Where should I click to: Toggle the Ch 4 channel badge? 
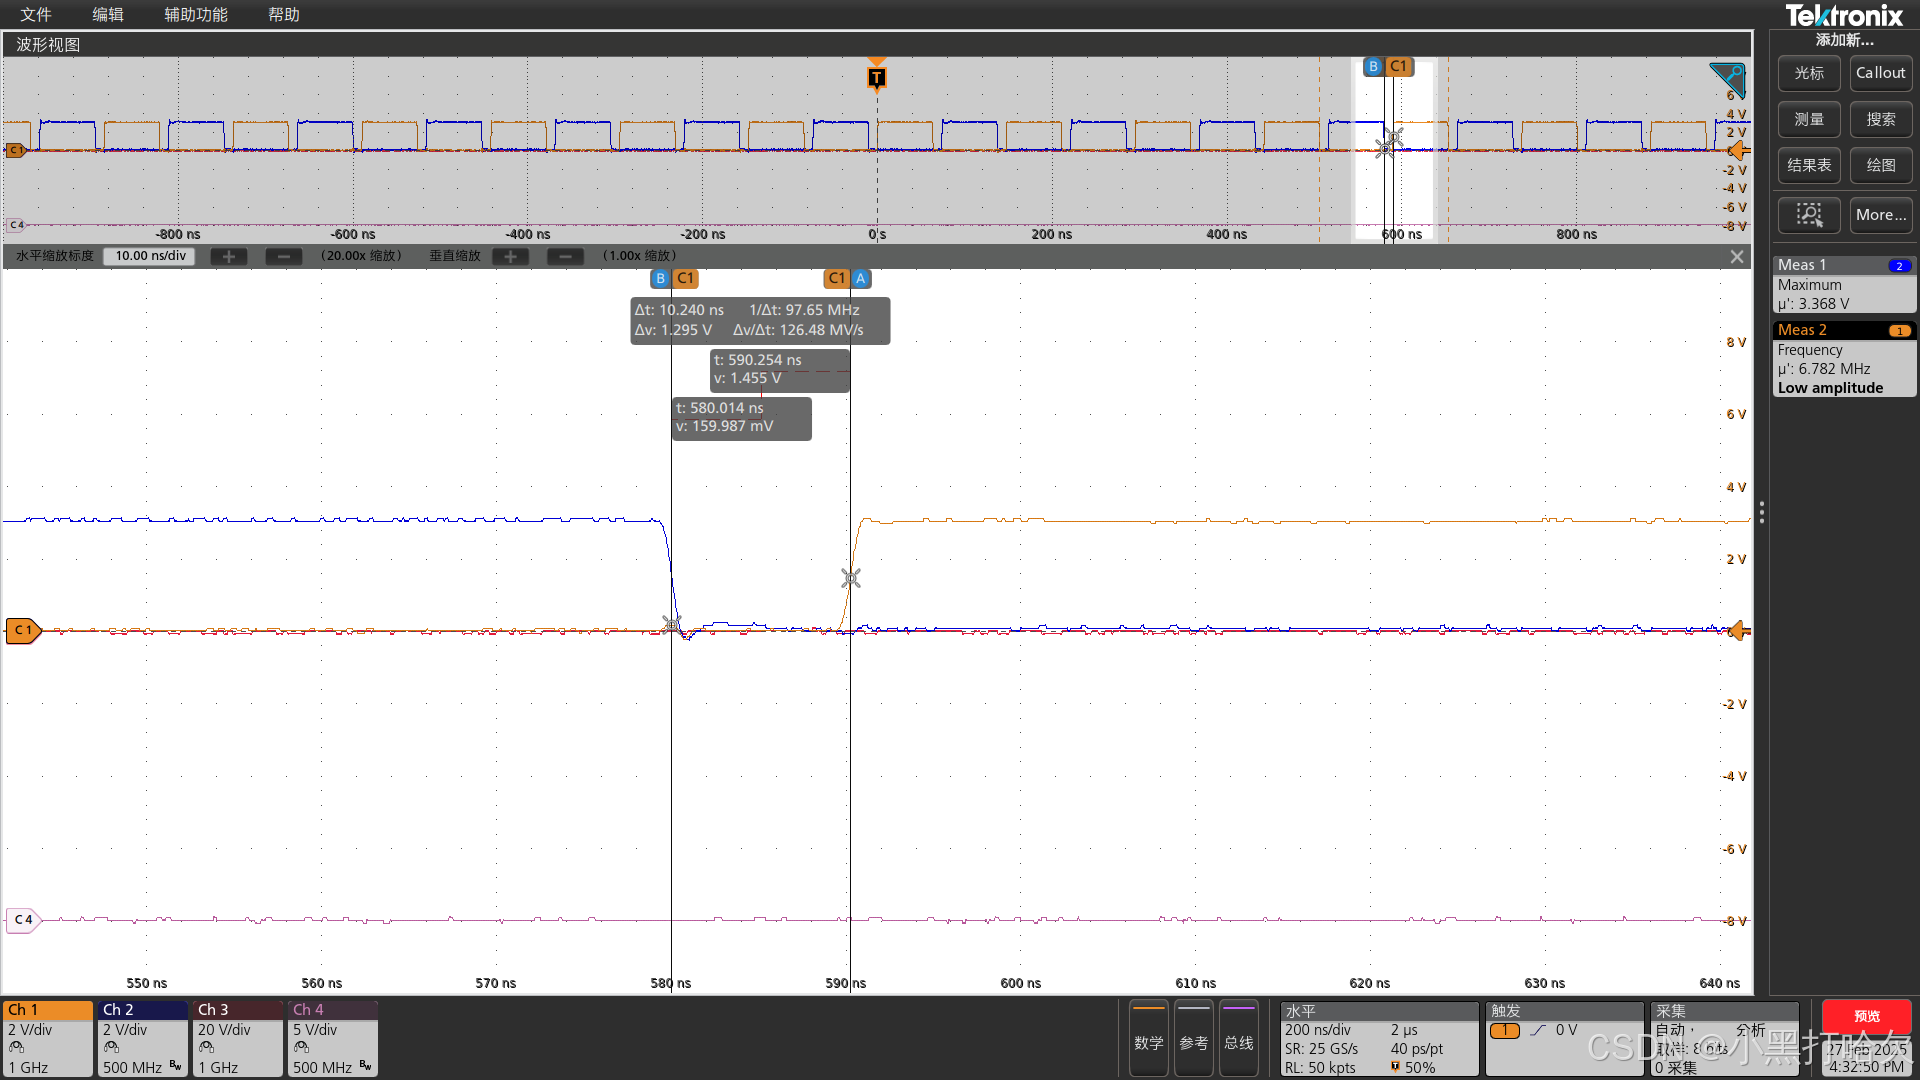(x=332, y=1038)
